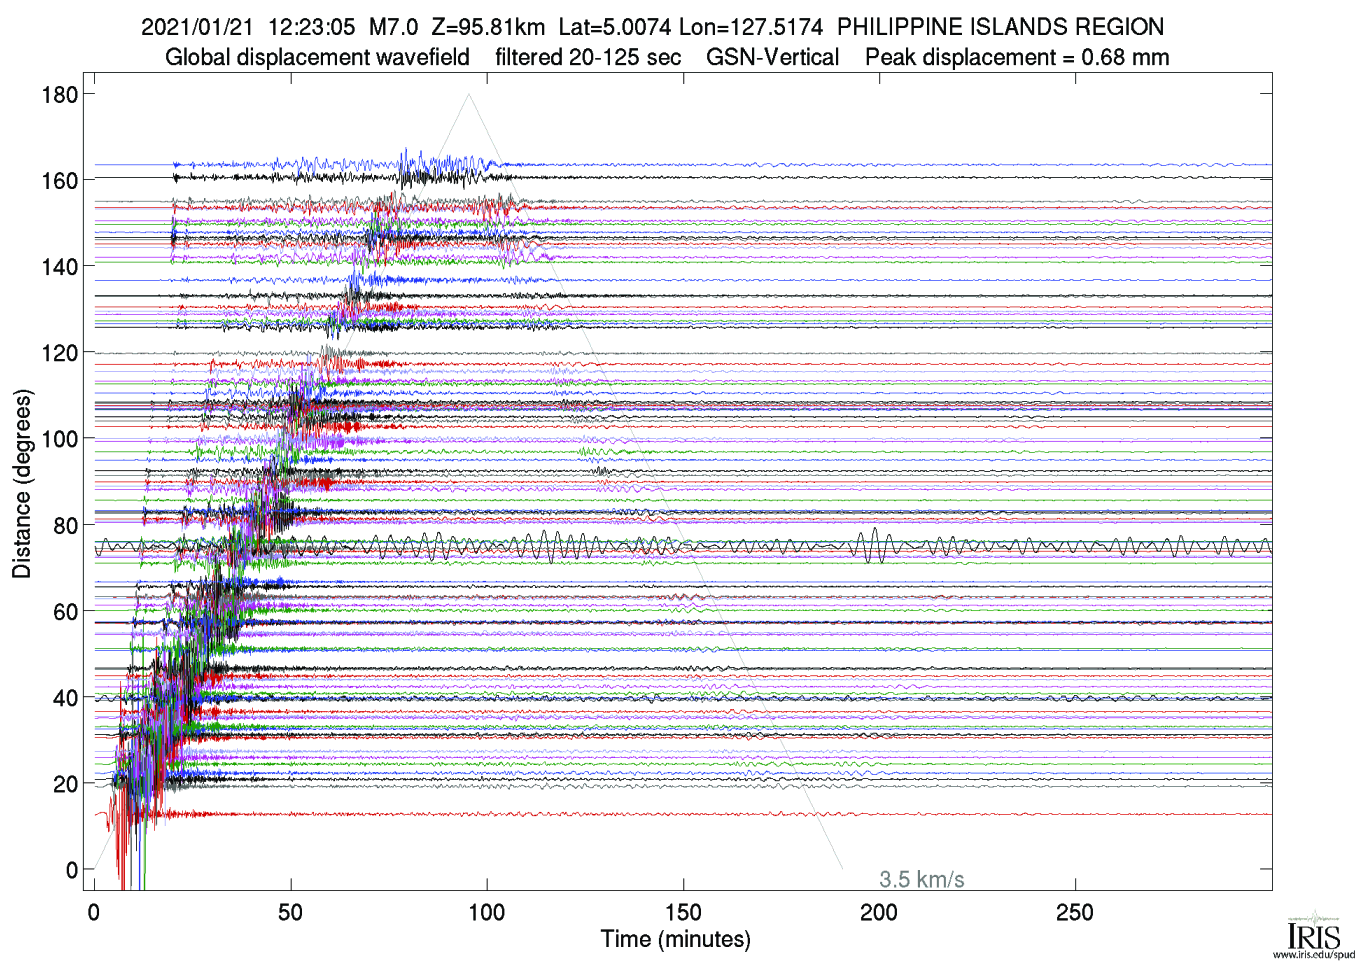Click the PHILIPPINE ISLANDS REGION title text
Viewport: 1362px width, 961px height.
(x=1000, y=27)
